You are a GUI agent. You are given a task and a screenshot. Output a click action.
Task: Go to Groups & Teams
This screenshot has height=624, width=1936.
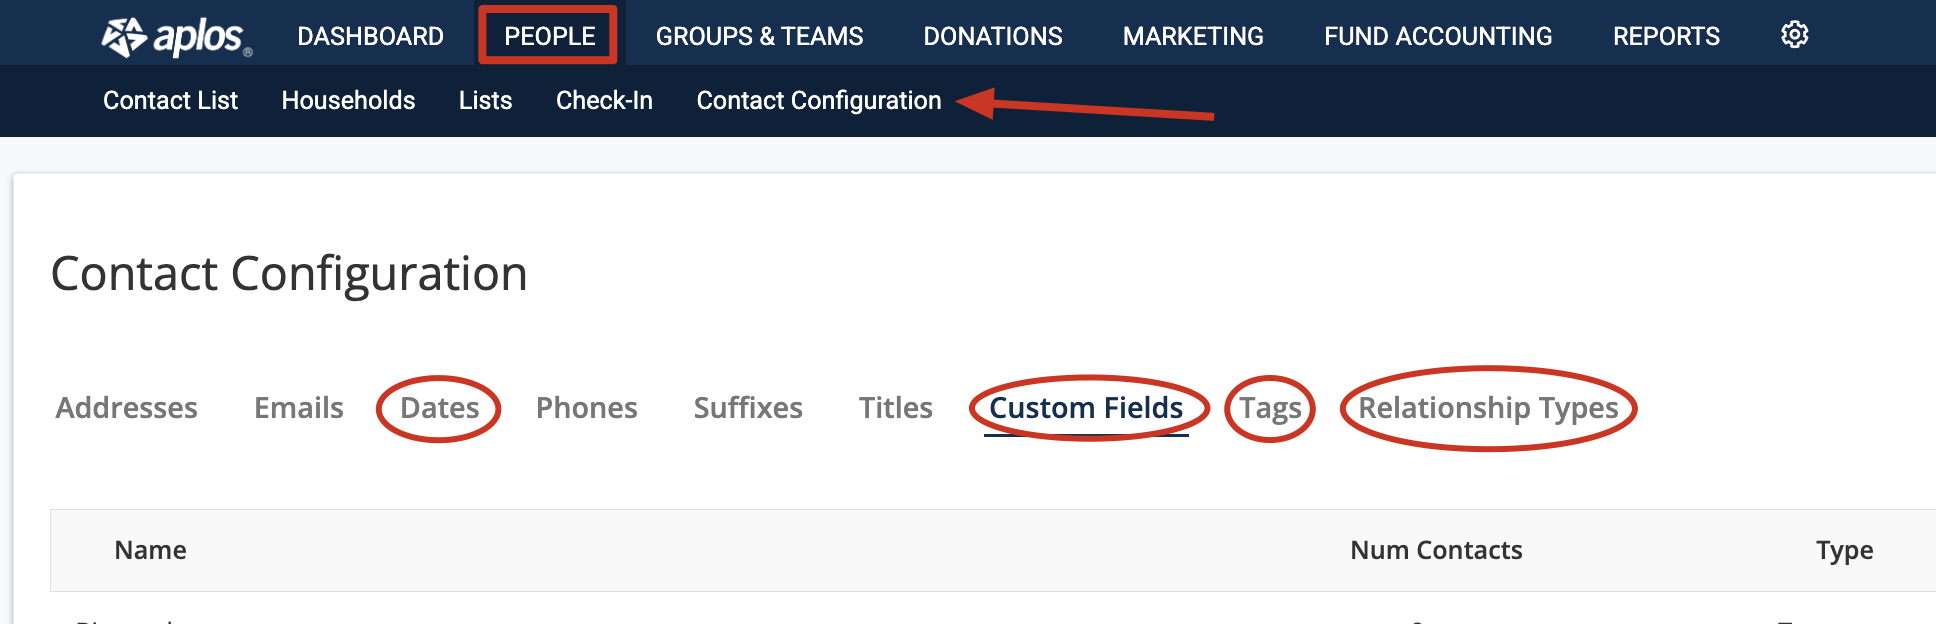click(x=759, y=36)
